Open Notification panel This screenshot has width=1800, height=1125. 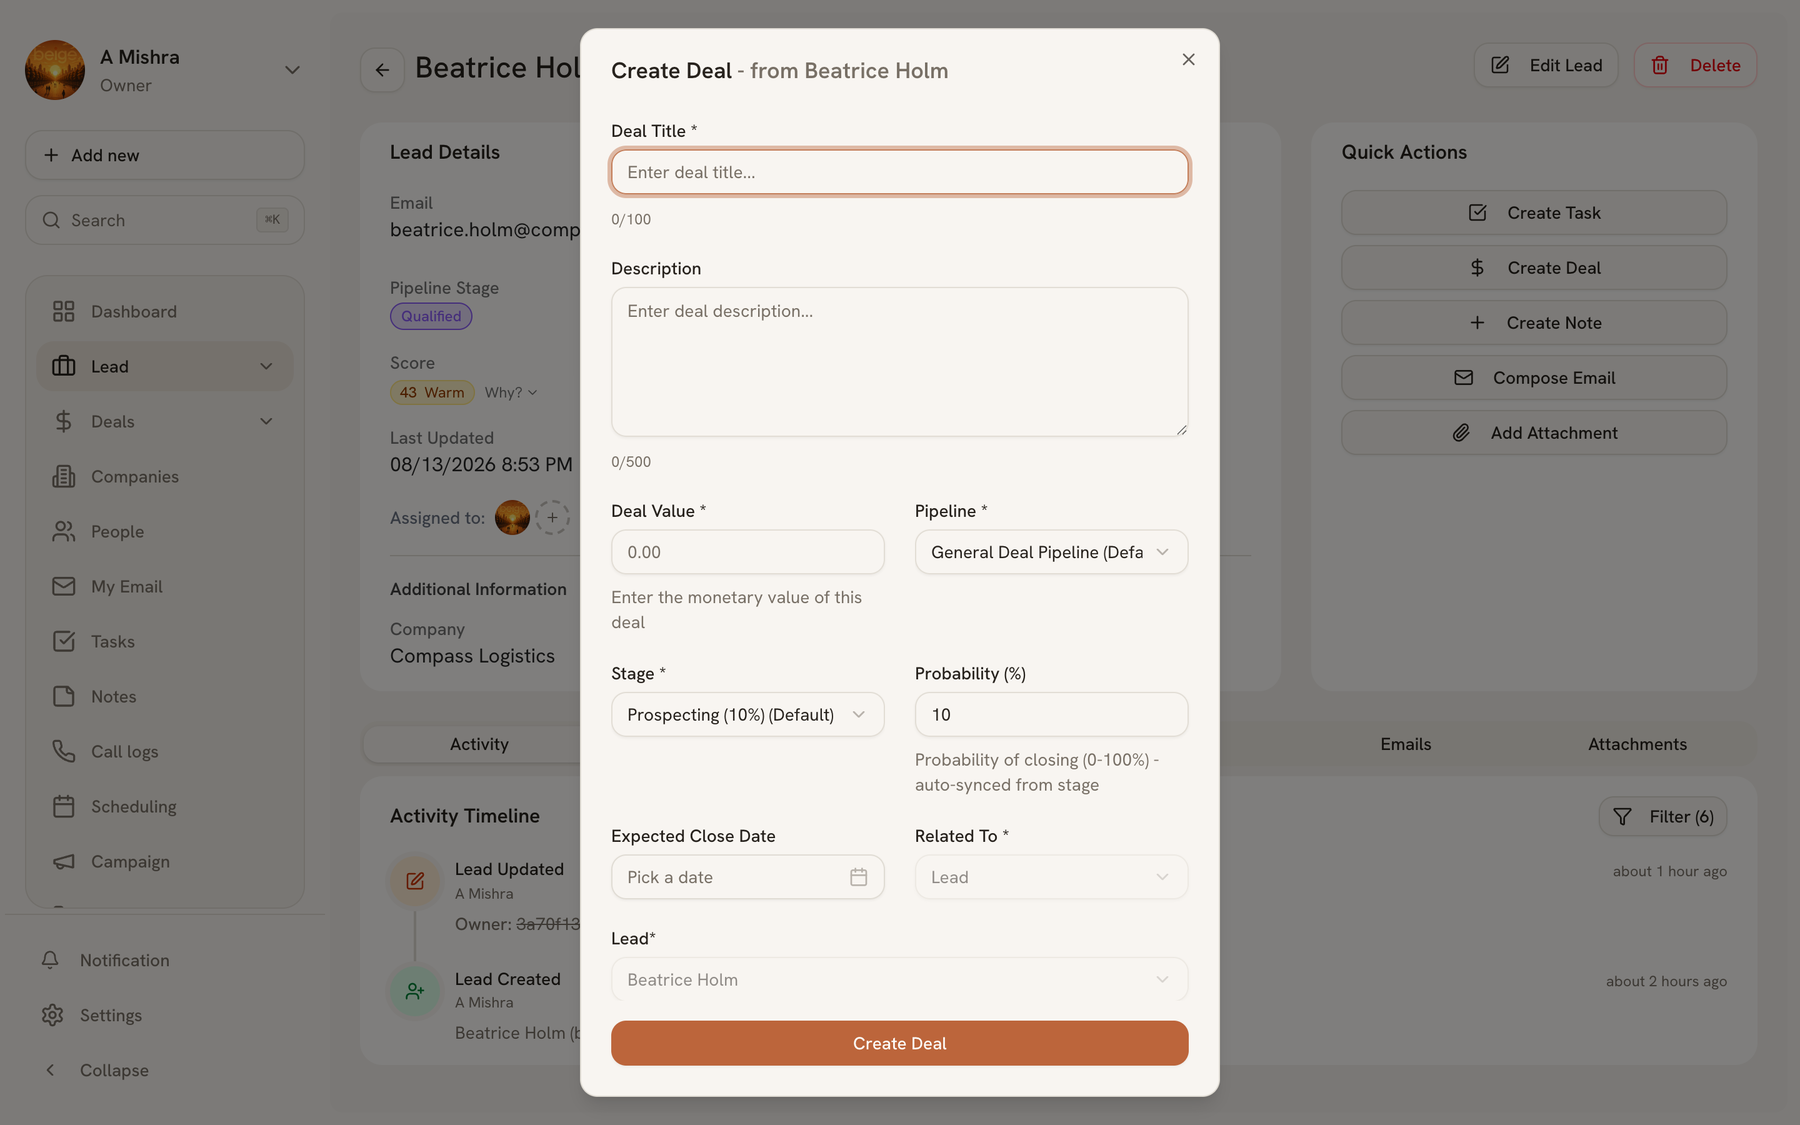click(x=165, y=960)
